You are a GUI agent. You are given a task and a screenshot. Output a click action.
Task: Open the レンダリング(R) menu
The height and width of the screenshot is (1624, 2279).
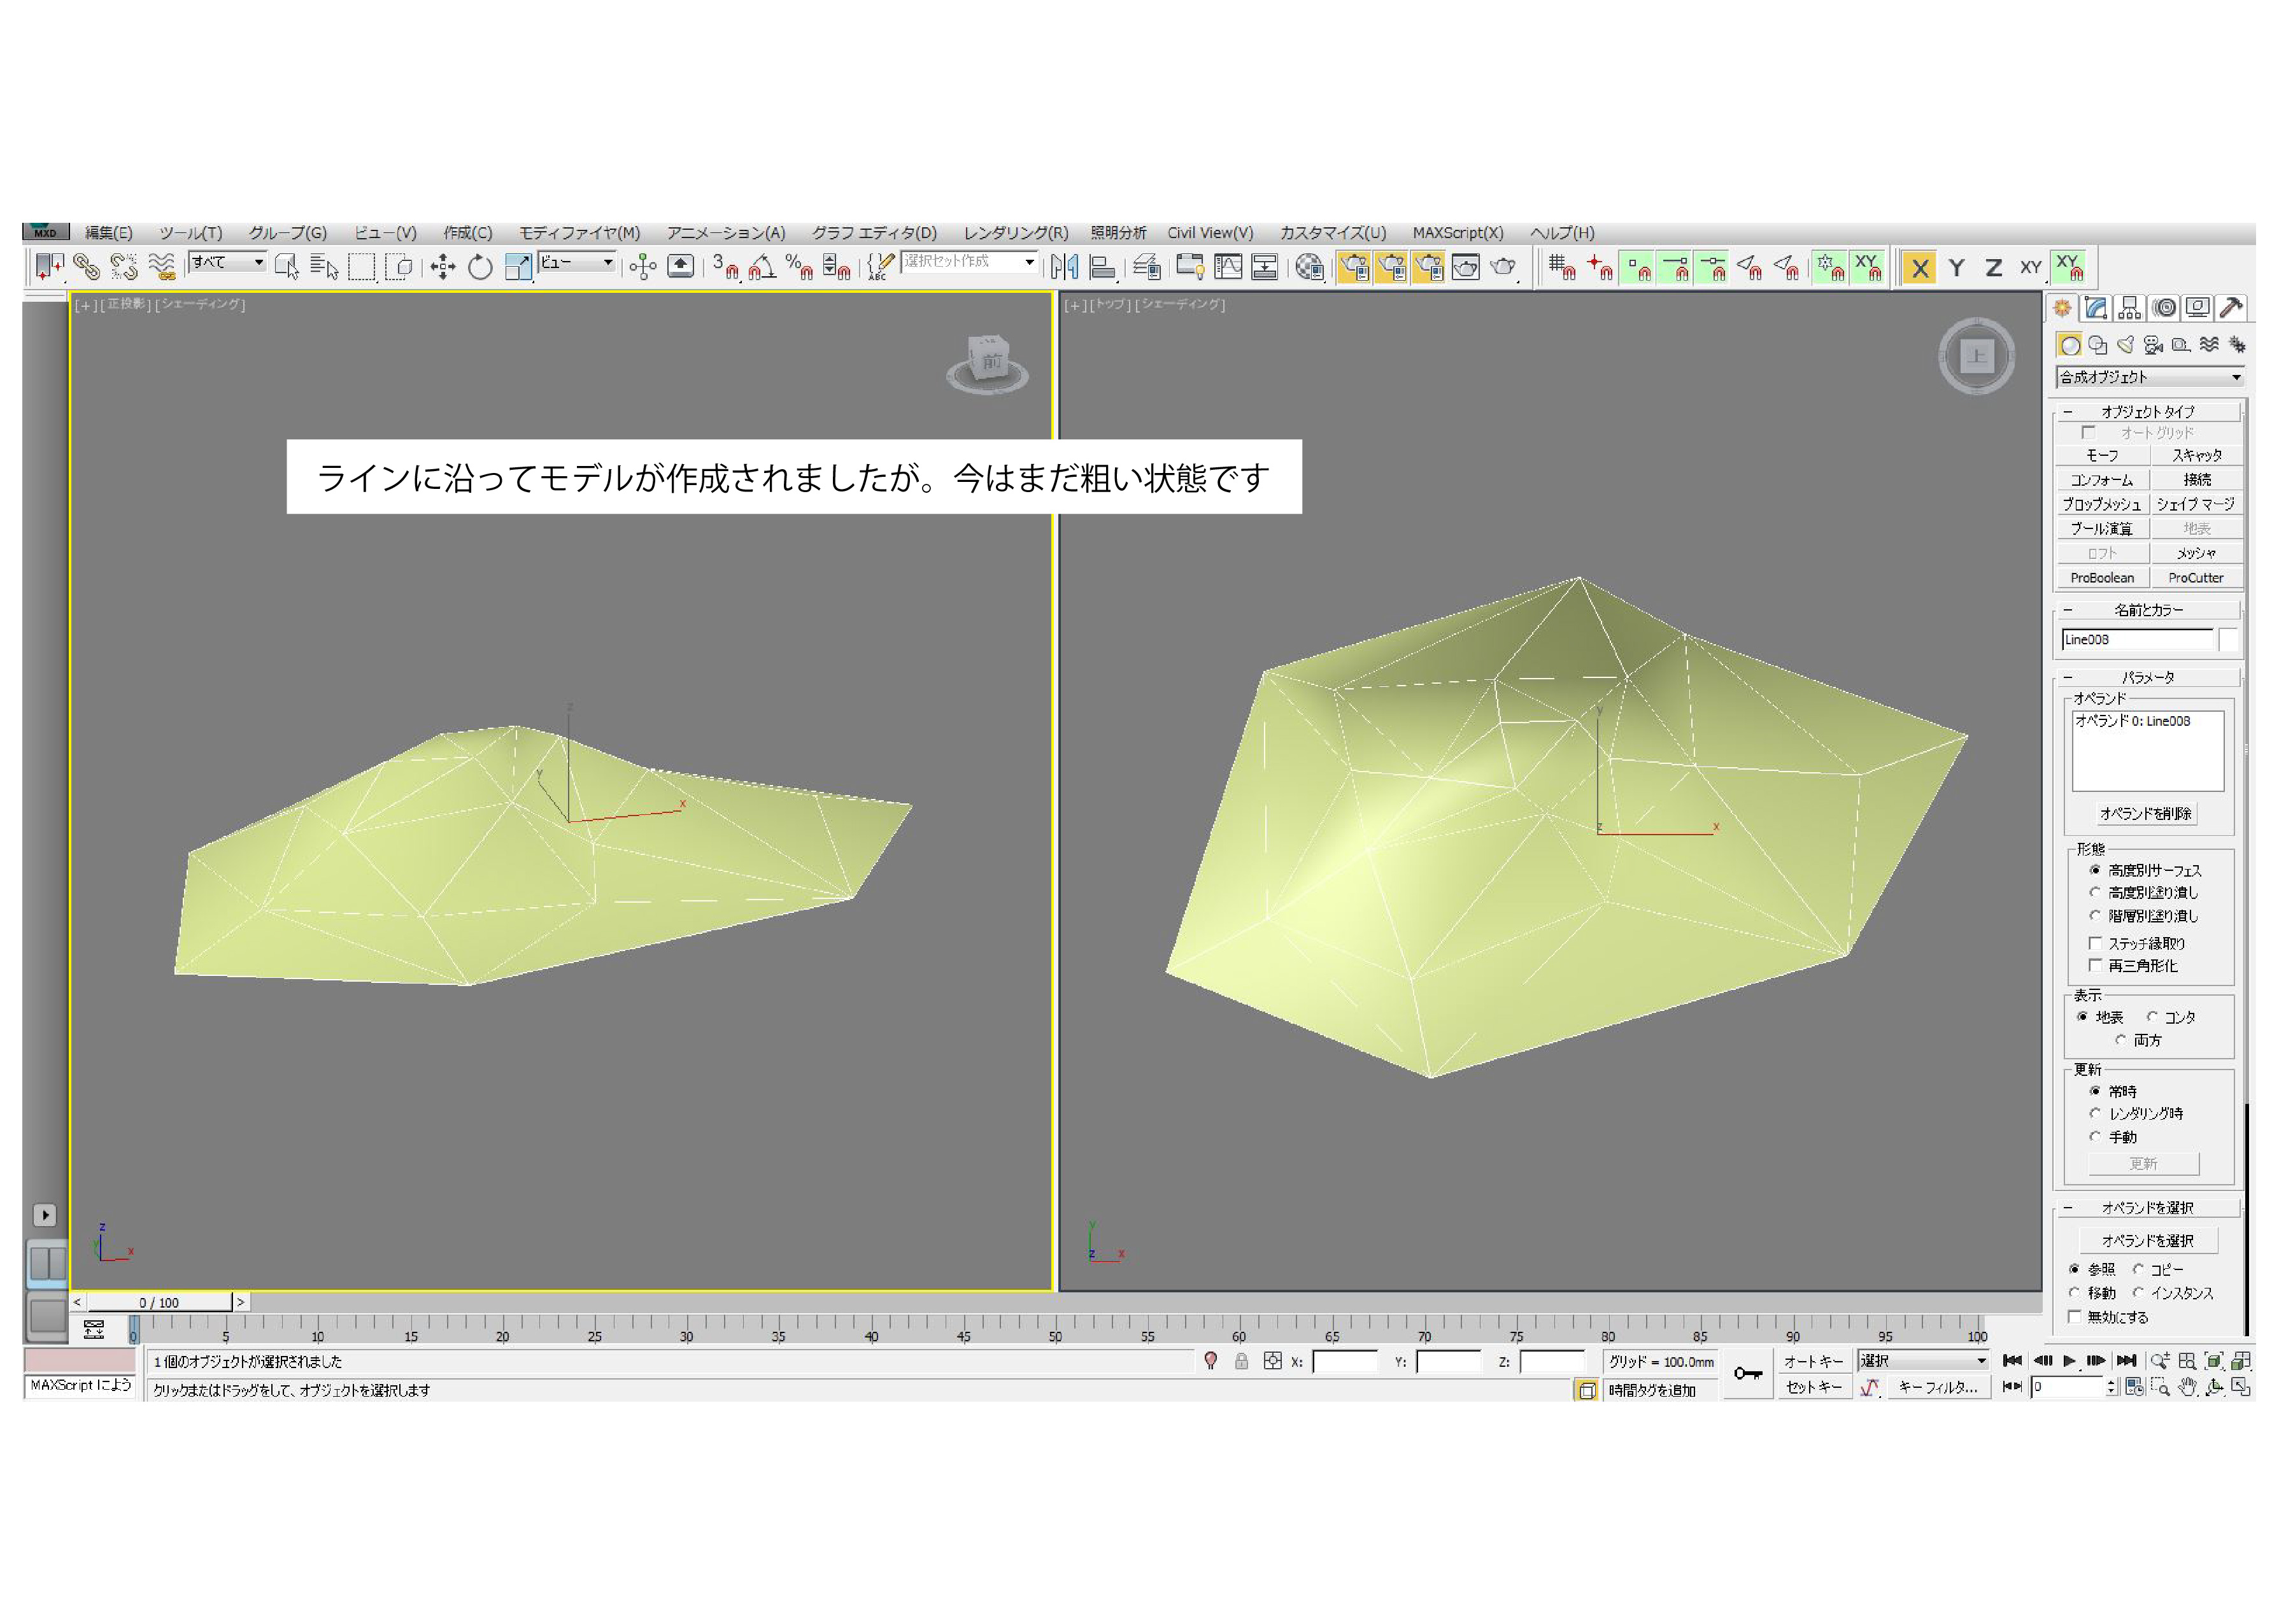1015,233
